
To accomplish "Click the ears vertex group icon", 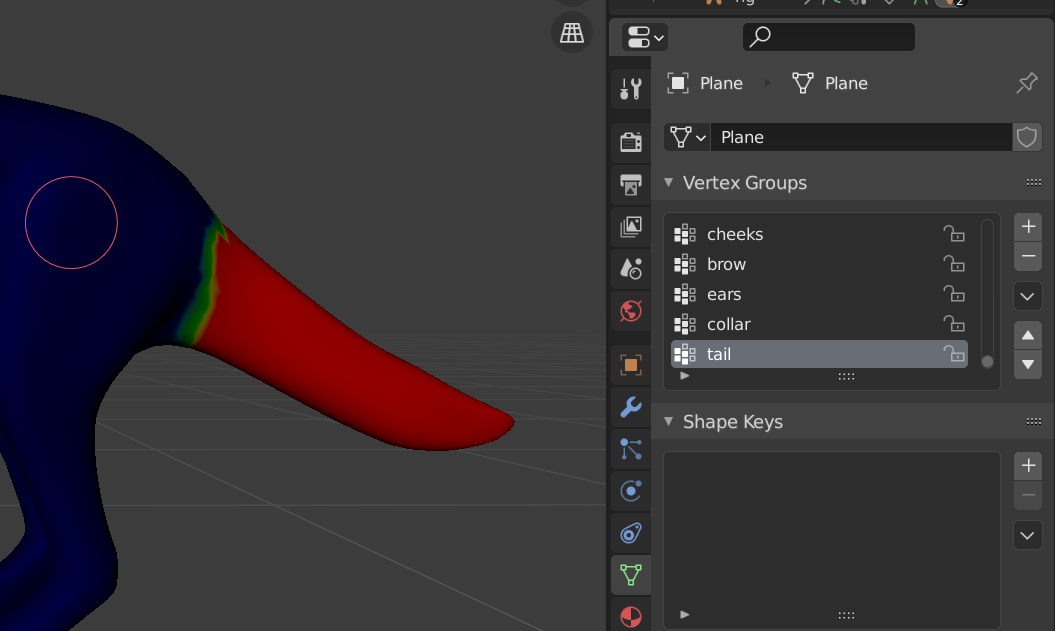I will (x=685, y=294).
